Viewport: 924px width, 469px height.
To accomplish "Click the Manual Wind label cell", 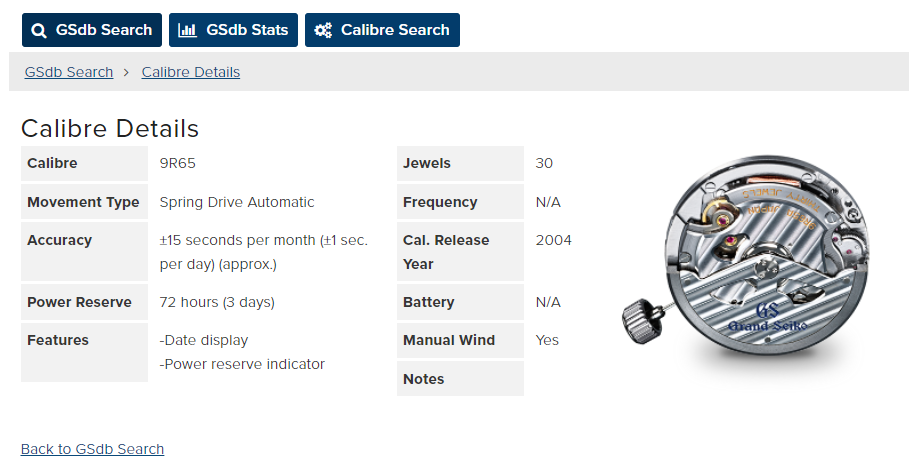I will (x=460, y=341).
